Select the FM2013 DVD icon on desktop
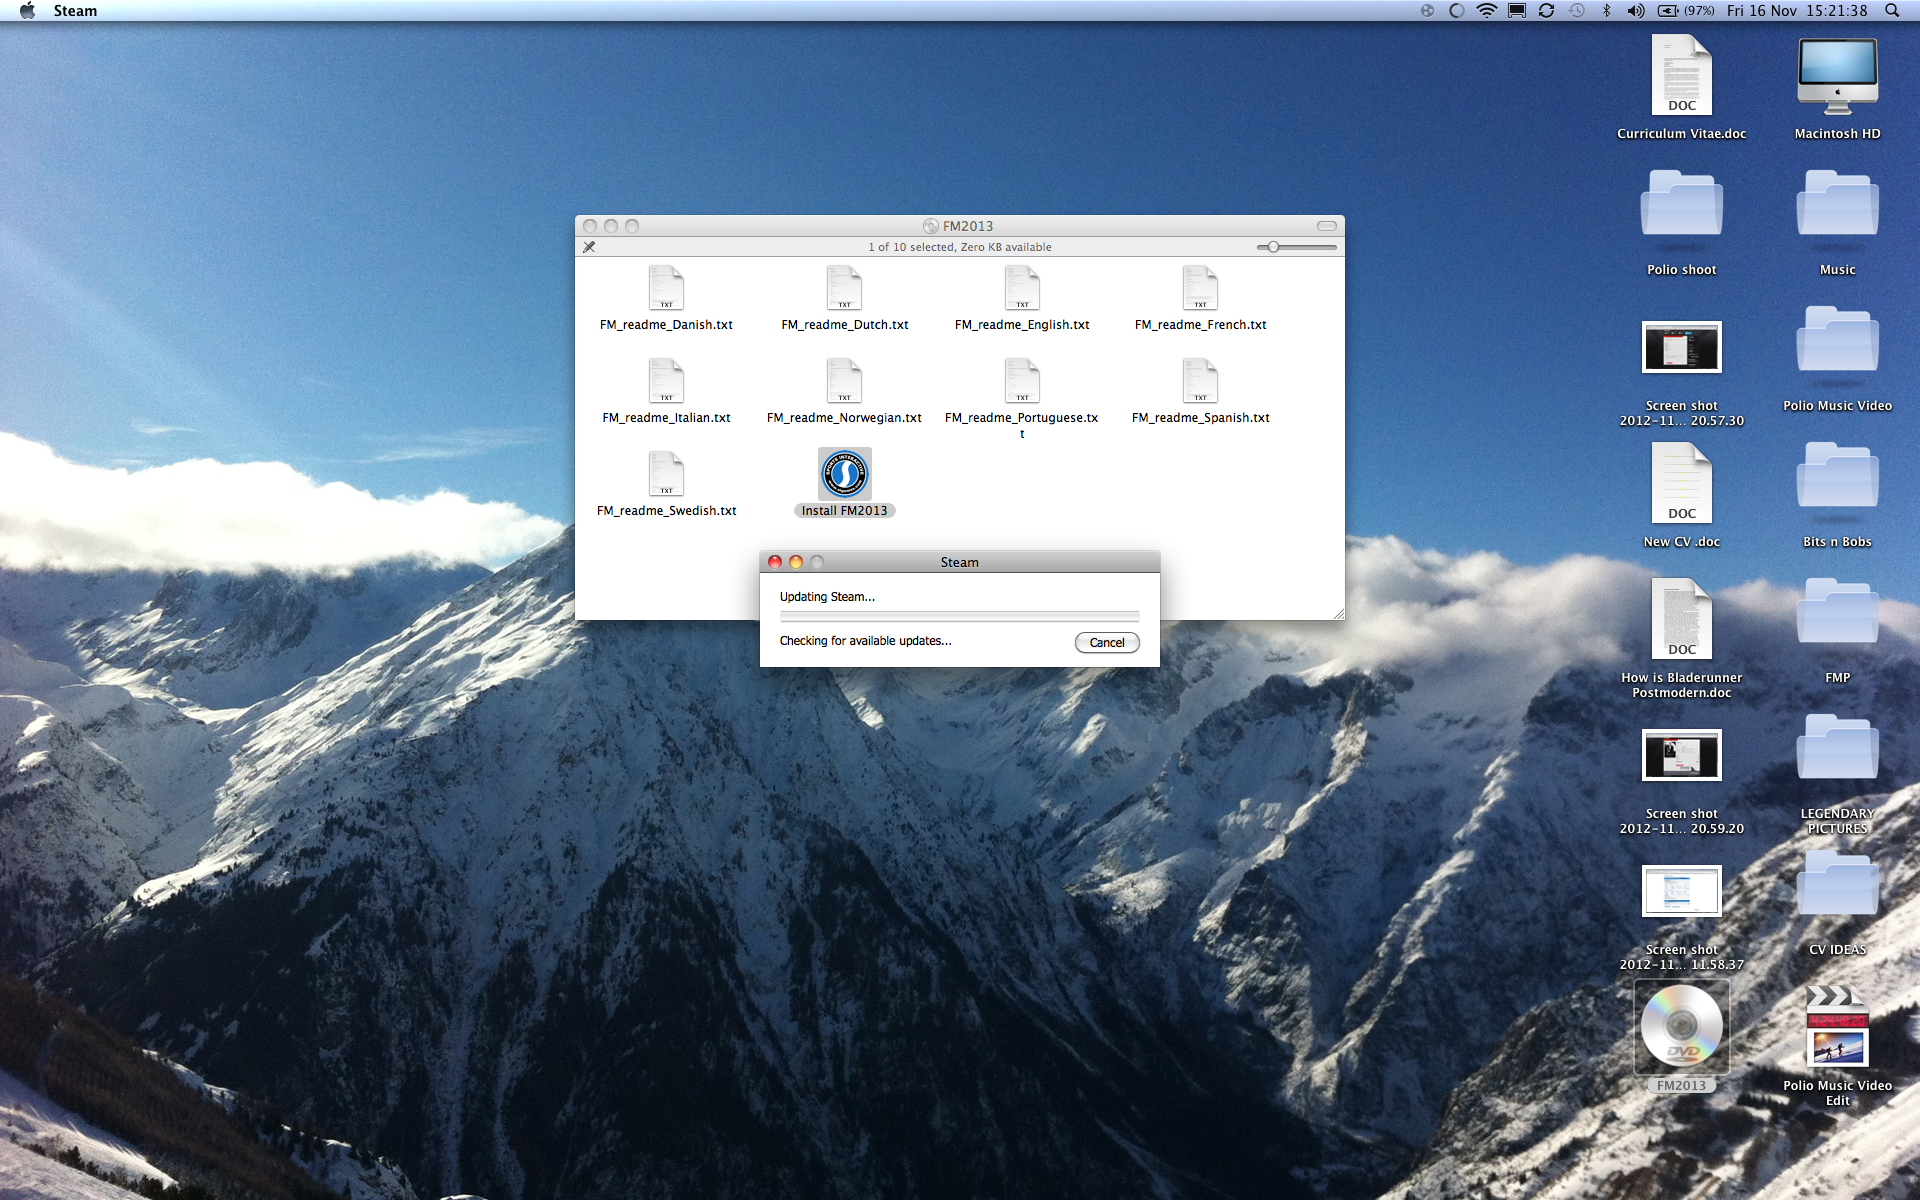1920x1200 pixels. click(1682, 1027)
